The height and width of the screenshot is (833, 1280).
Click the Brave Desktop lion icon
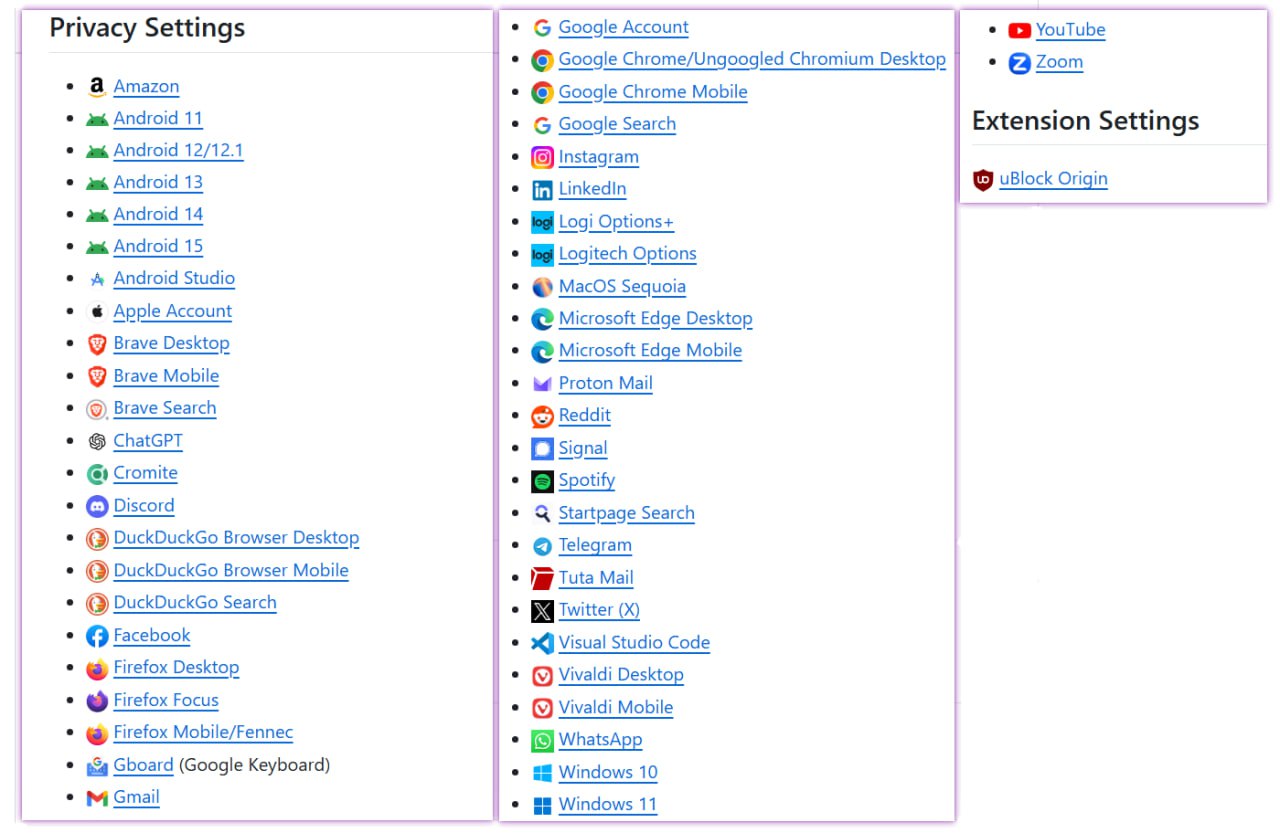tap(97, 344)
